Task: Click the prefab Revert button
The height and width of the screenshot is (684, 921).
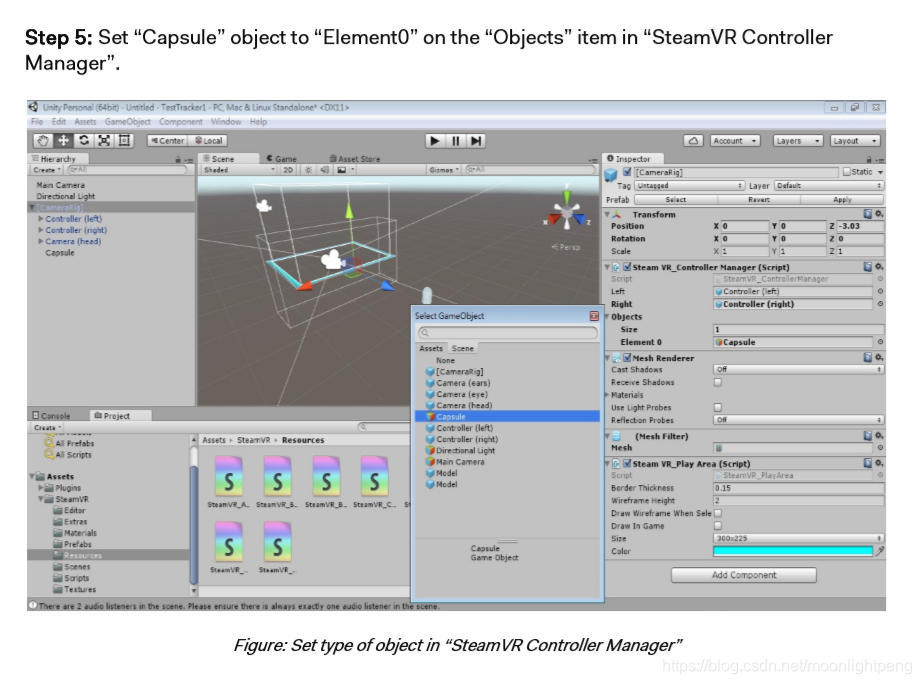Action: tap(759, 200)
